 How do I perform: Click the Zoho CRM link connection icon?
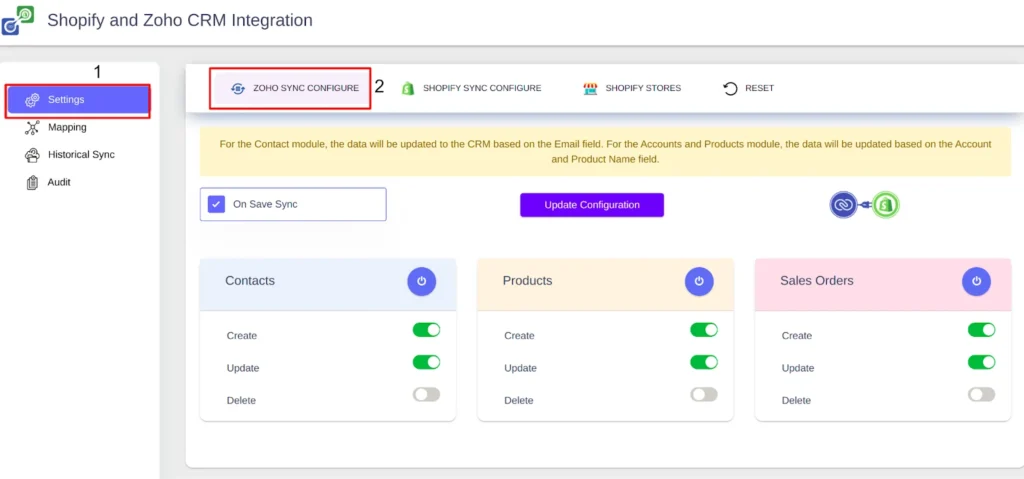pos(843,205)
